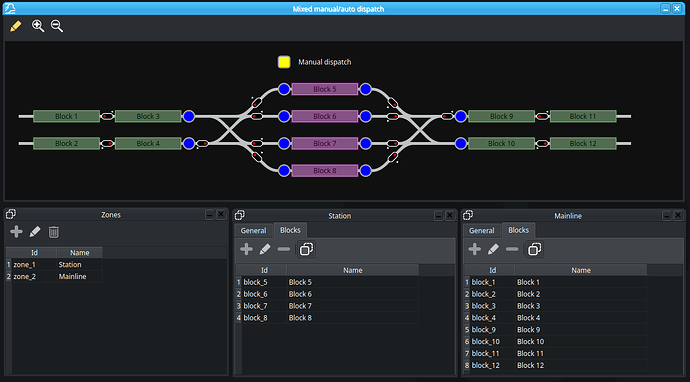
Task: Detach the Zones panel with float icon
Action: (11, 214)
